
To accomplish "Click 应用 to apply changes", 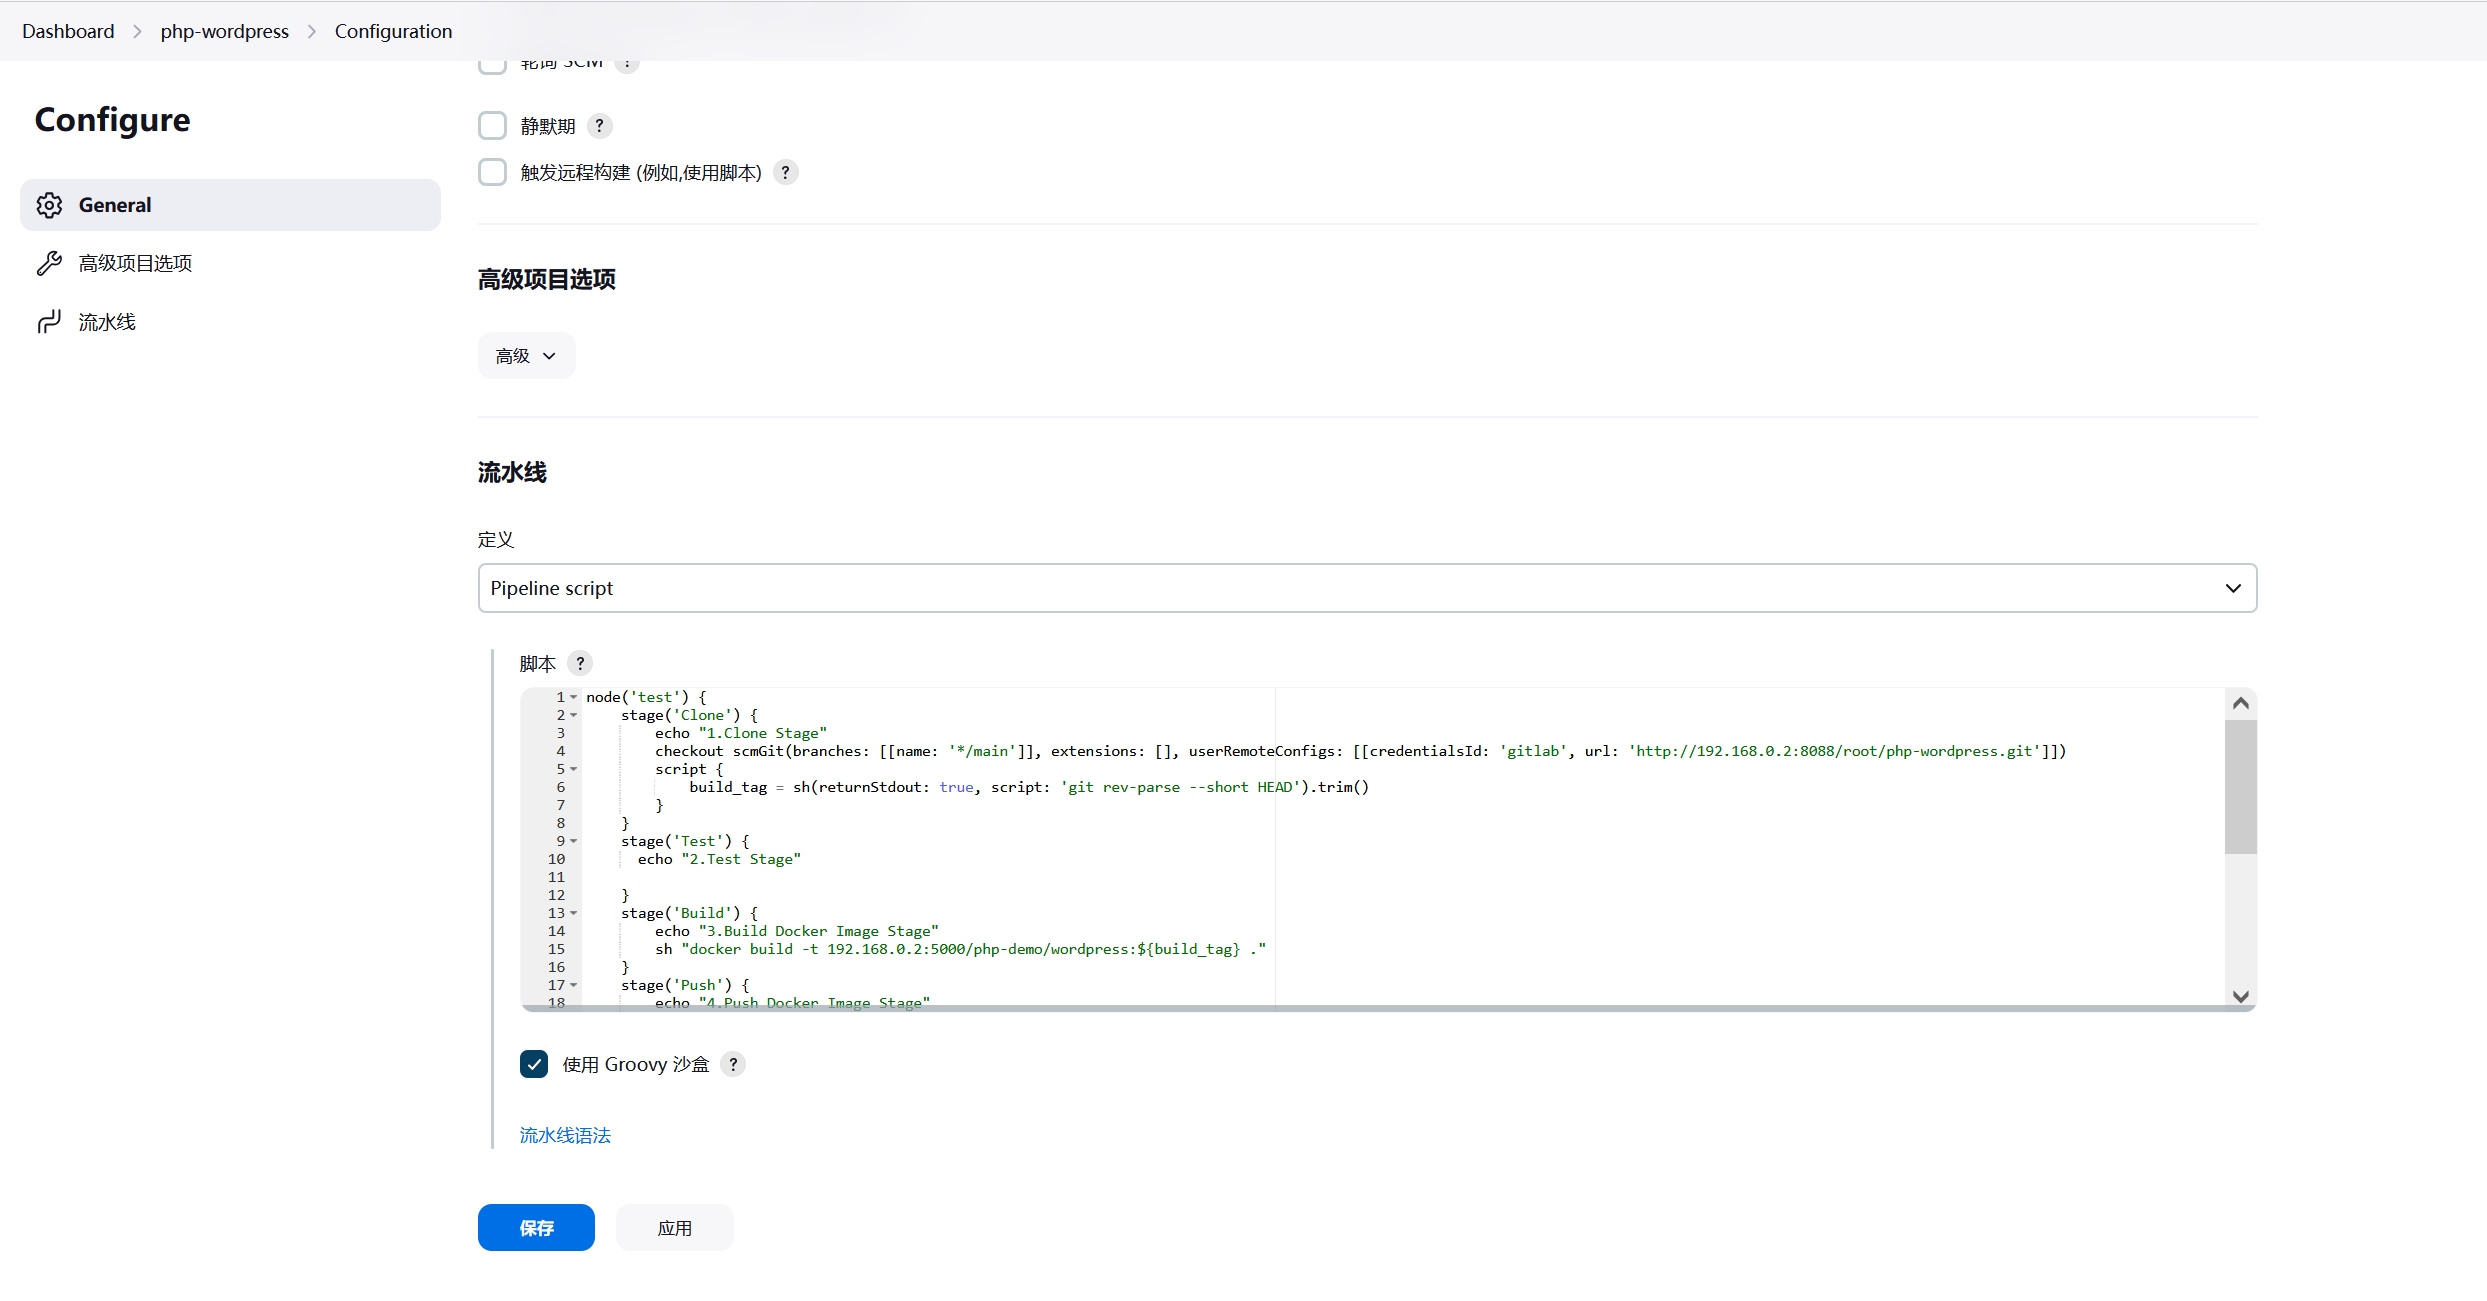I will pyautogui.click(x=675, y=1227).
